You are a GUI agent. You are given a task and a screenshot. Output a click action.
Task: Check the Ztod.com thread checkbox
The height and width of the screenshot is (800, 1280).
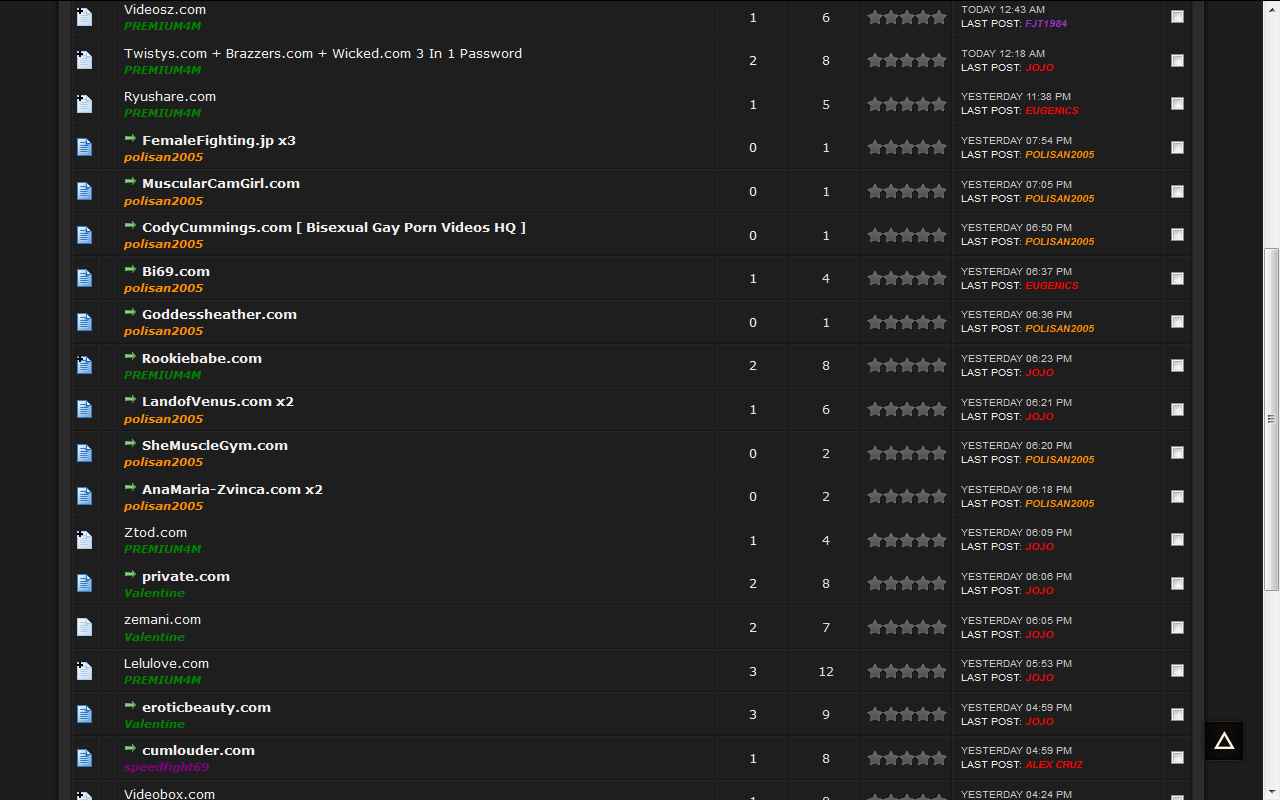pos(1177,540)
